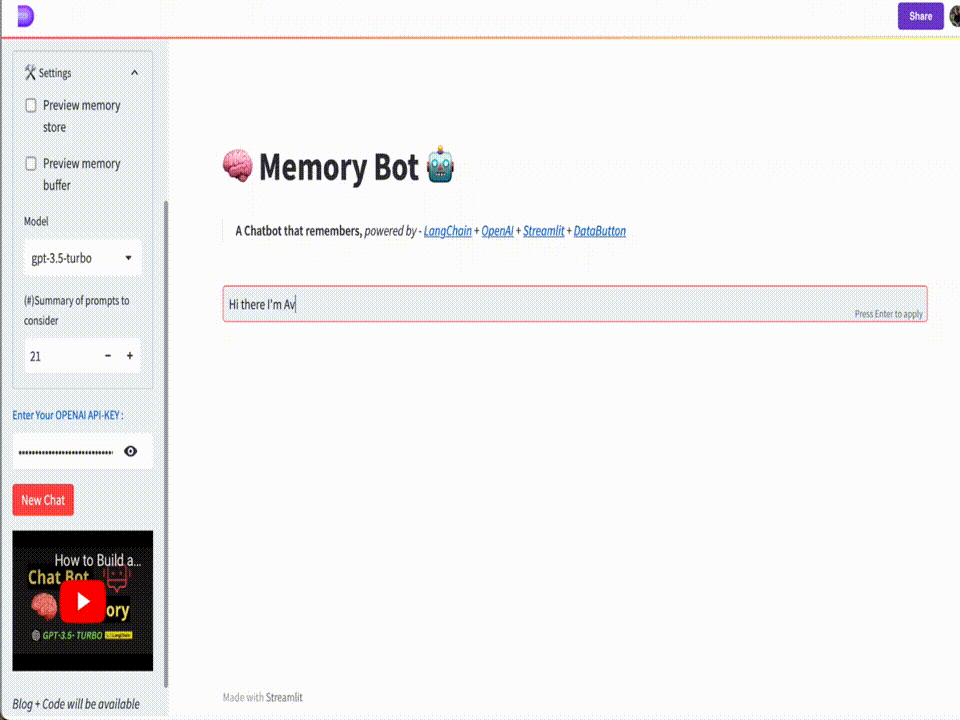
Task: Open the Streamlit link in subtitle
Action: [544, 231]
